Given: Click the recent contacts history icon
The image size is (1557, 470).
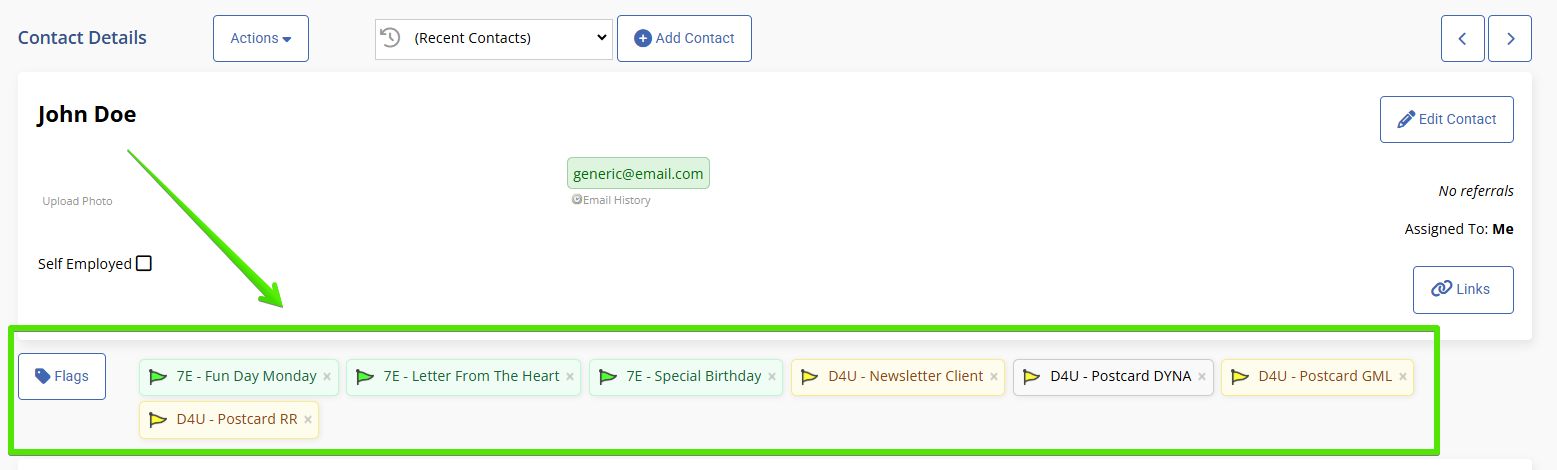Looking at the screenshot, I should (x=391, y=38).
